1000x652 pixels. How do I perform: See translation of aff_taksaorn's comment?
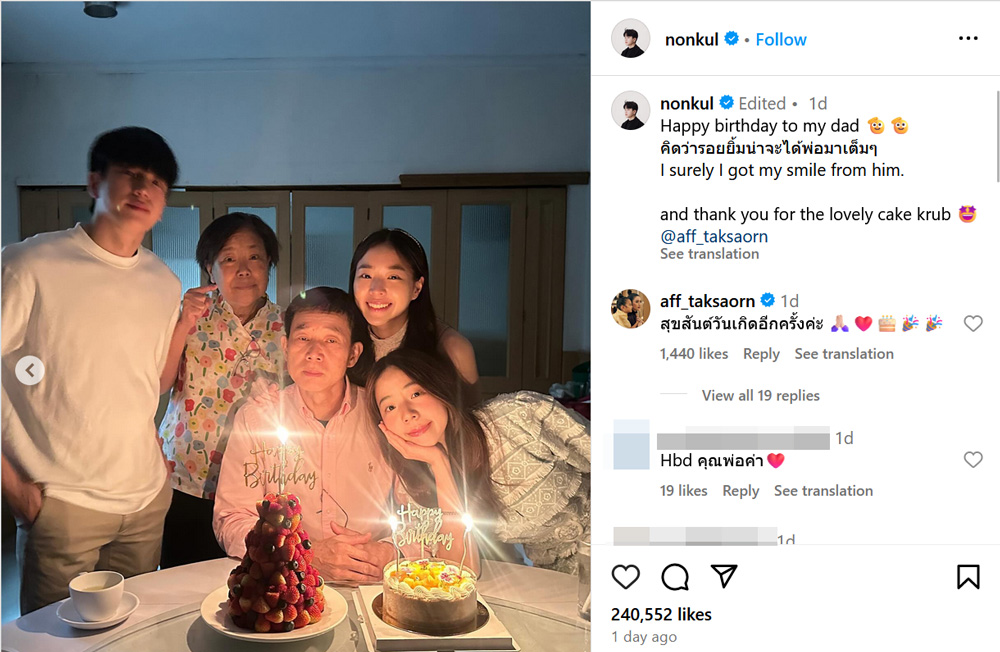[844, 354]
